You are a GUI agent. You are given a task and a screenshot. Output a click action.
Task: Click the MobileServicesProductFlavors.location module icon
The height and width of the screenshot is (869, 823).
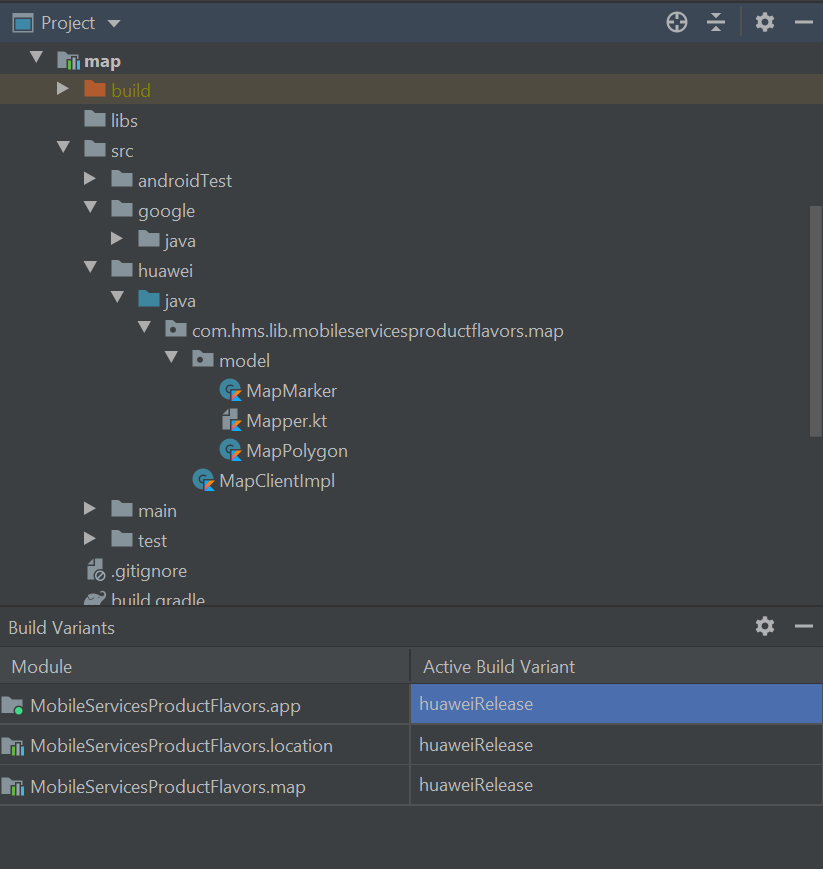pos(13,746)
